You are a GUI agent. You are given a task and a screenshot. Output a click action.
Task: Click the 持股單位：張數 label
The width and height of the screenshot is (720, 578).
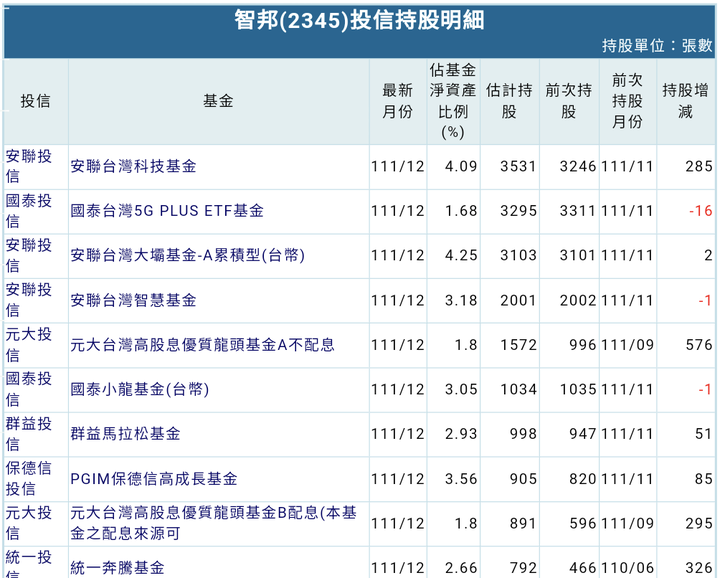[657, 45]
